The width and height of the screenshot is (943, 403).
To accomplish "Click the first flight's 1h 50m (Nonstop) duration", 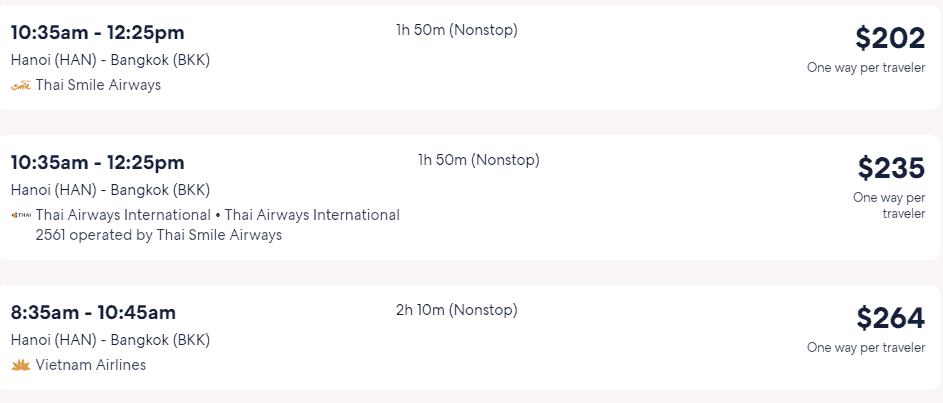I will [x=456, y=30].
